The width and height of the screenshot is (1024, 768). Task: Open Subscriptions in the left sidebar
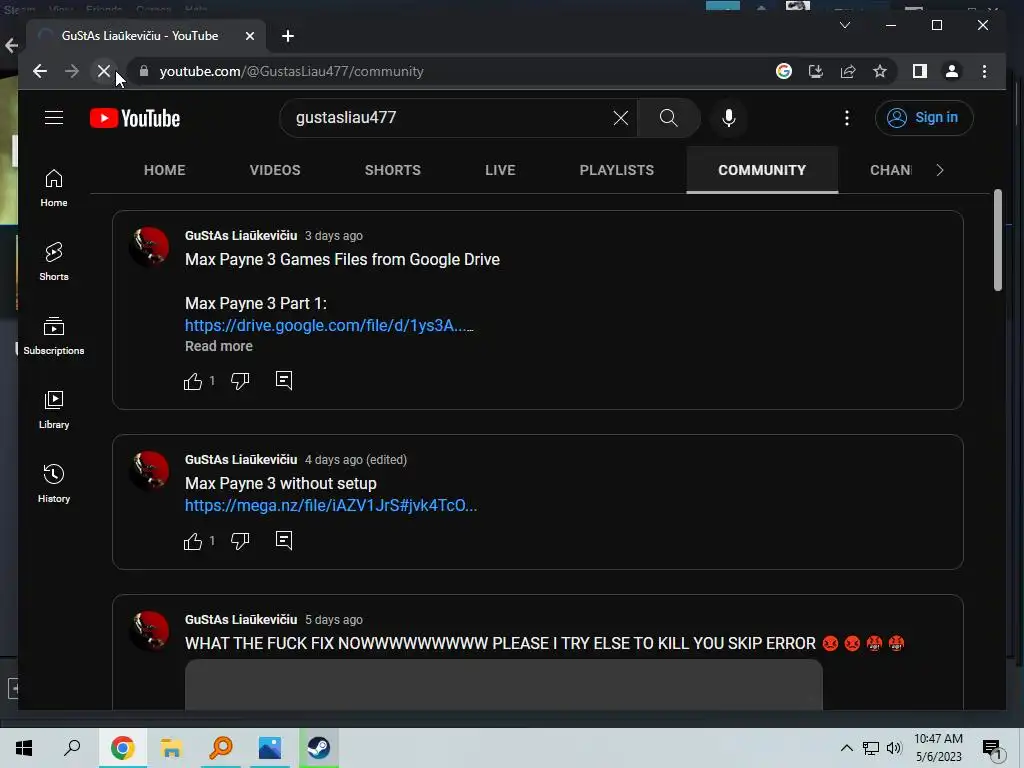coord(54,336)
